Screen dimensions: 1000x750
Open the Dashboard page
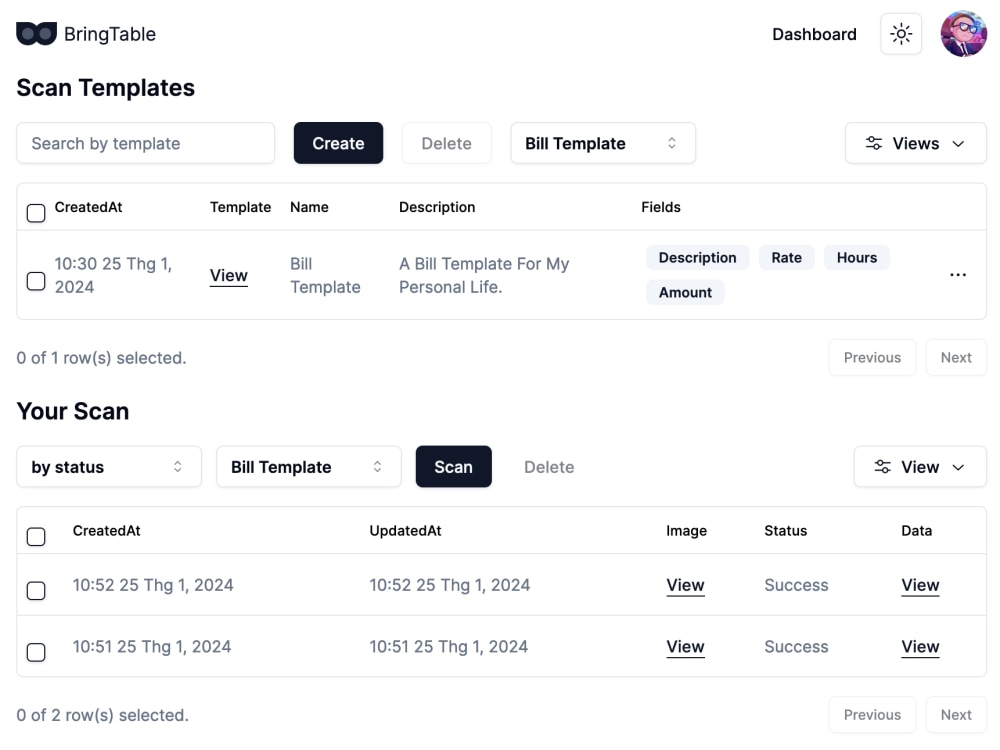[x=814, y=33]
